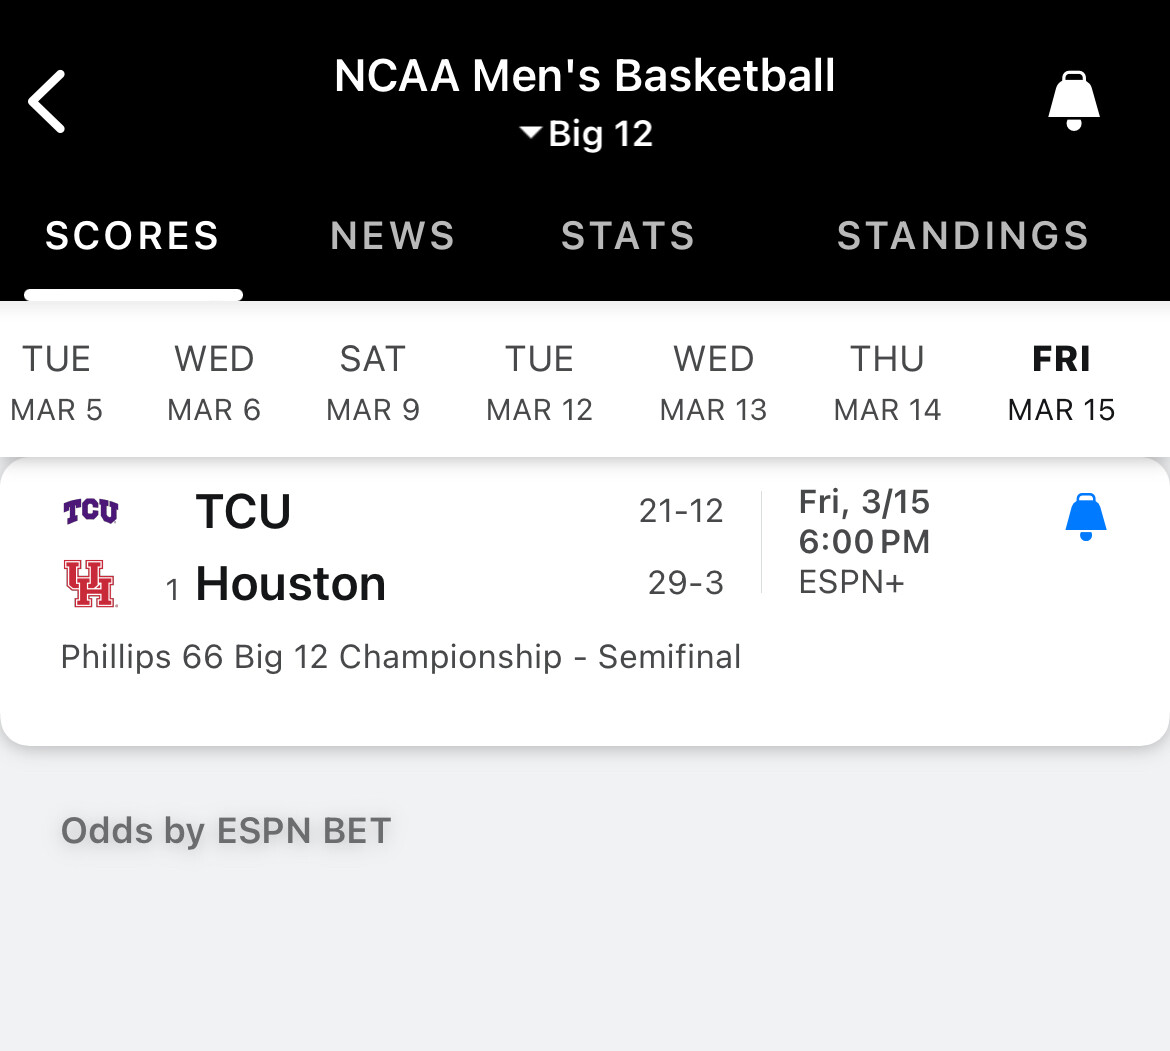Select Sat Mar 9 date
This screenshot has width=1170, height=1051.
click(373, 383)
